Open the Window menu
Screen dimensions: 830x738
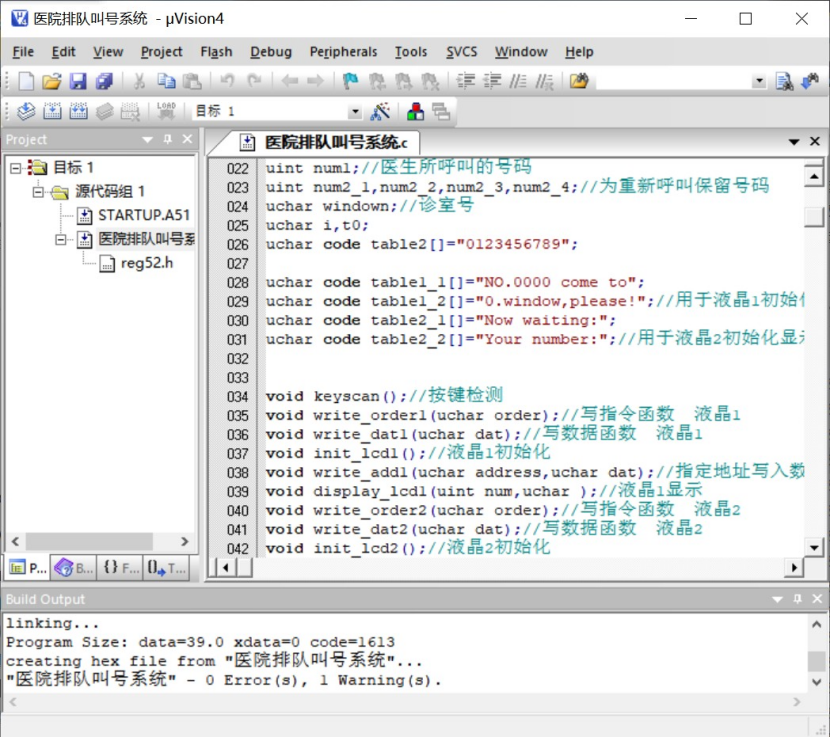pyautogui.click(x=521, y=52)
